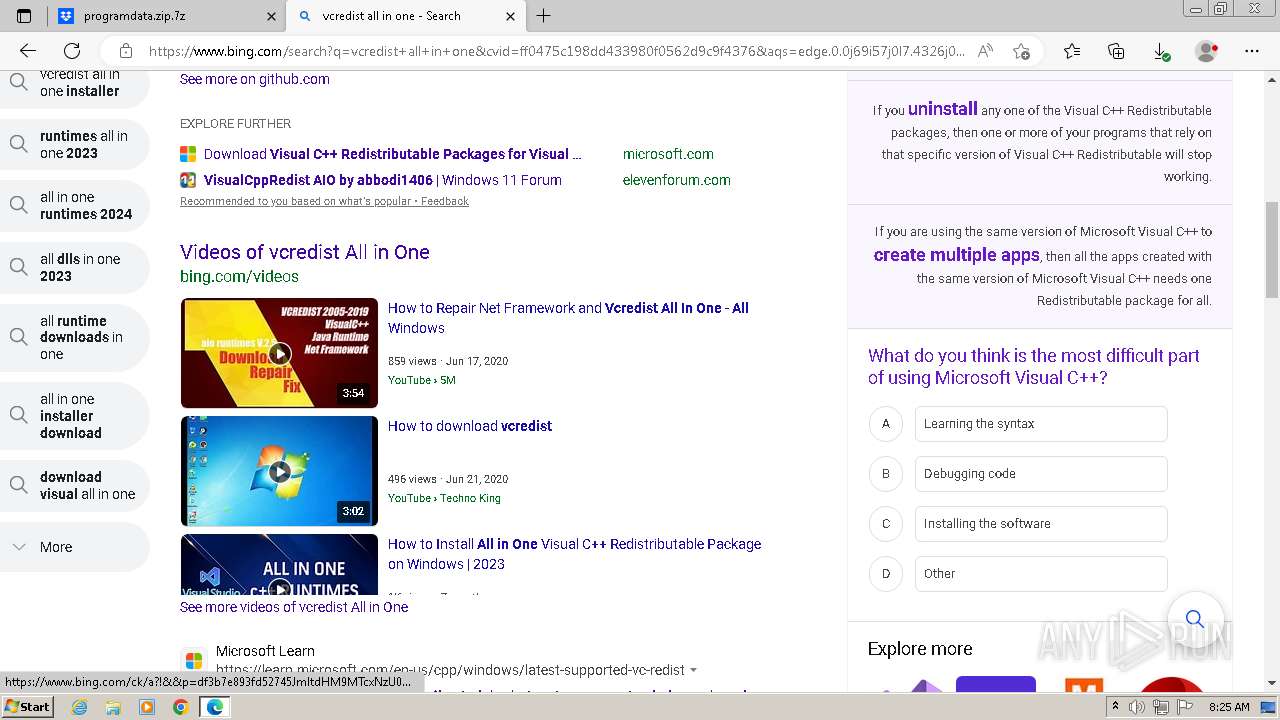Choose poll option A Learning the syntax
Image resolution: width=1280 pixels, height=720 pixels.
click(1041, 424)
